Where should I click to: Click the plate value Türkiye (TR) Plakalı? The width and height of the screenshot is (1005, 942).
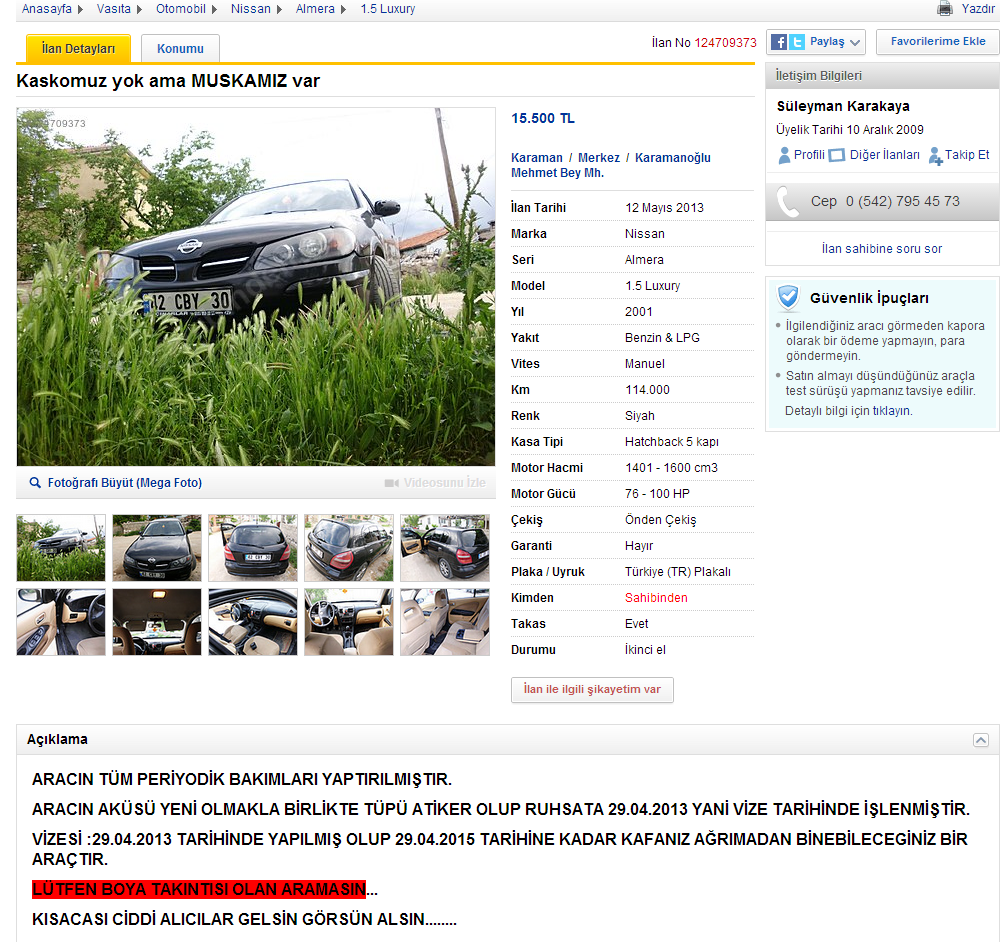pyautogui.click(x=678, y=572)
